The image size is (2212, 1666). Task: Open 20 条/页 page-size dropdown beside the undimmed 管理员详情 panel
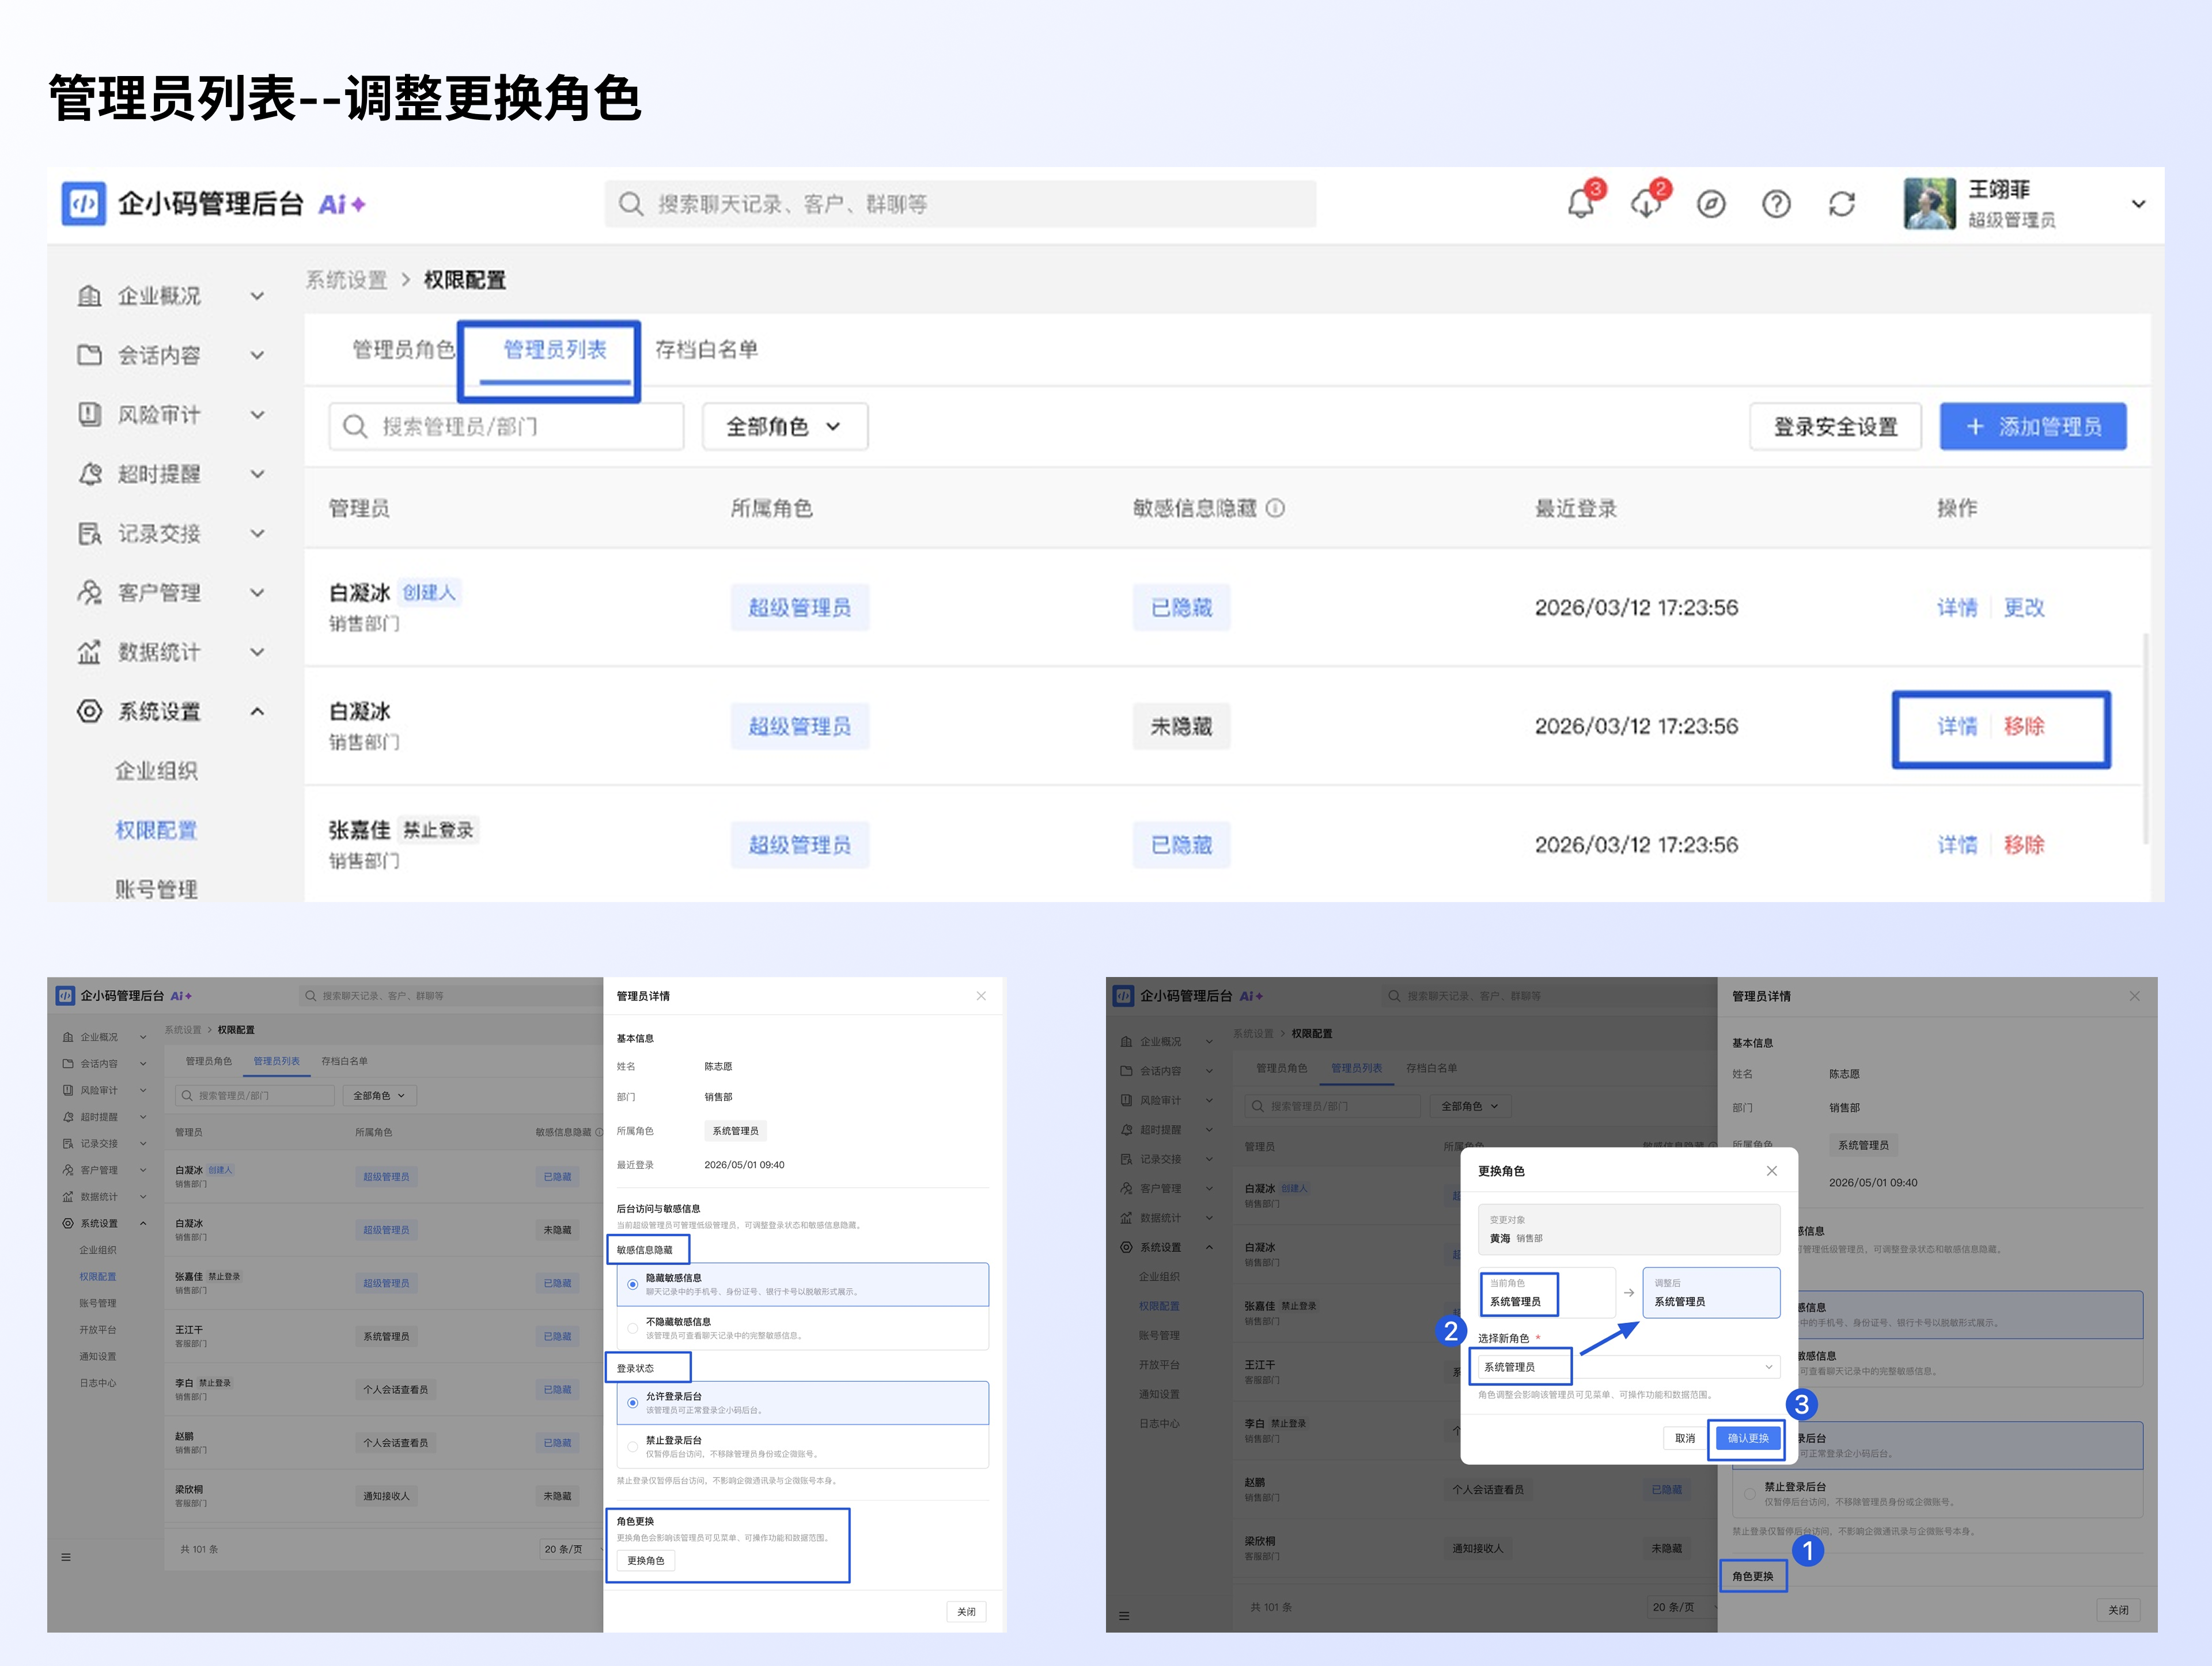click(x=571, y=1549)
